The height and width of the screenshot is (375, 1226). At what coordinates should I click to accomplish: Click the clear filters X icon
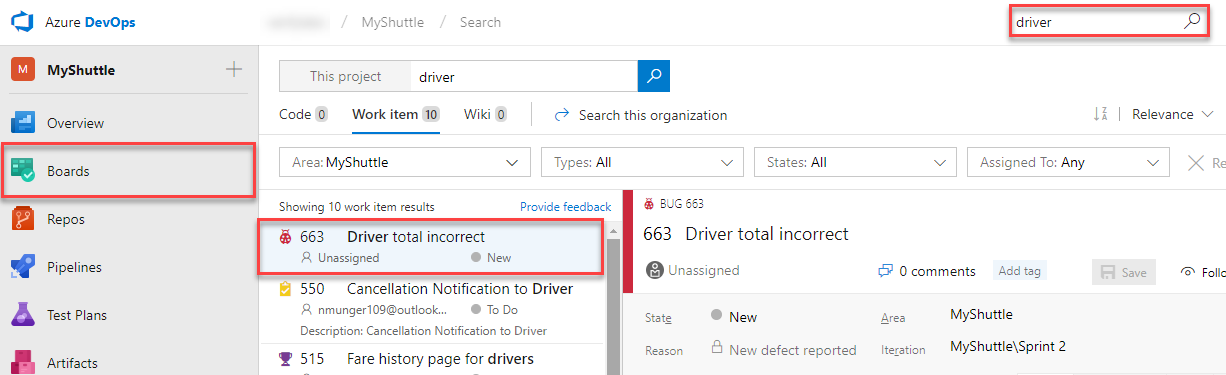click(1195, 162)
